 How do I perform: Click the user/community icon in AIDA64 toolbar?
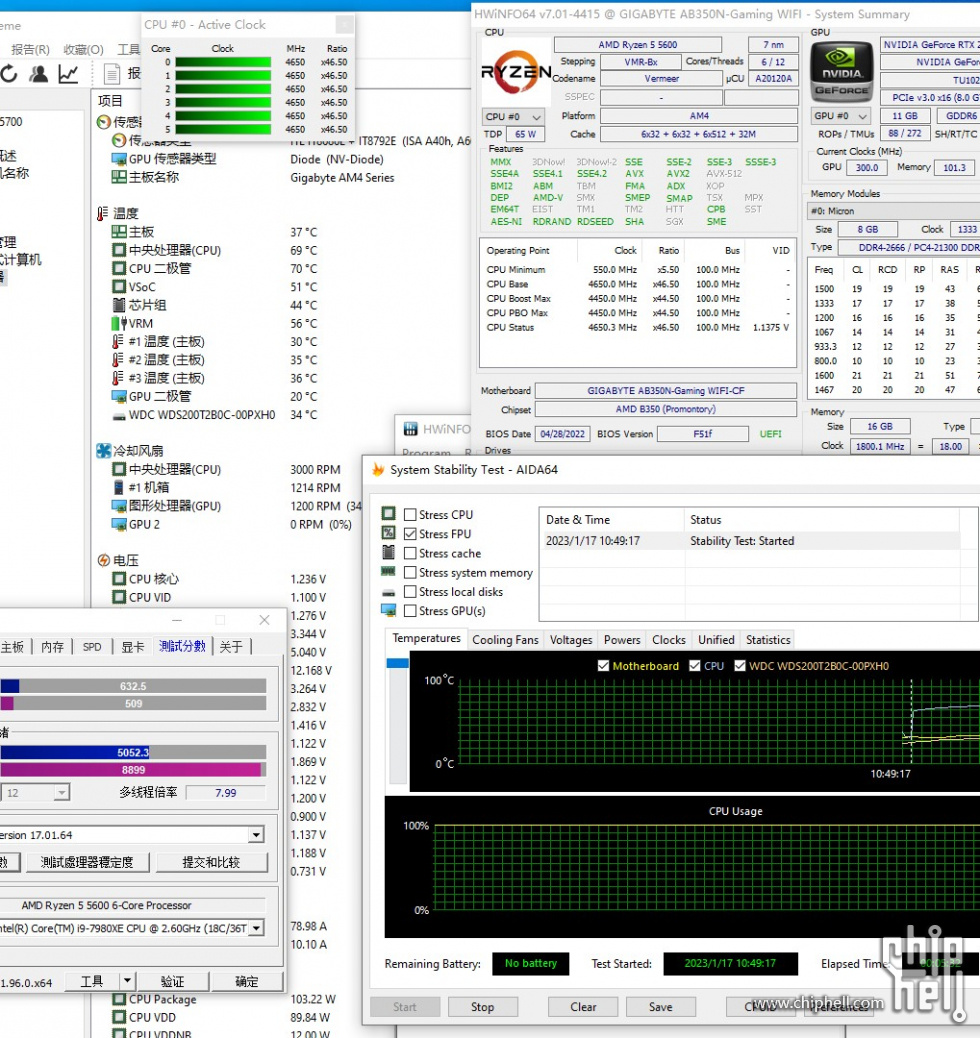pos(39,73)
